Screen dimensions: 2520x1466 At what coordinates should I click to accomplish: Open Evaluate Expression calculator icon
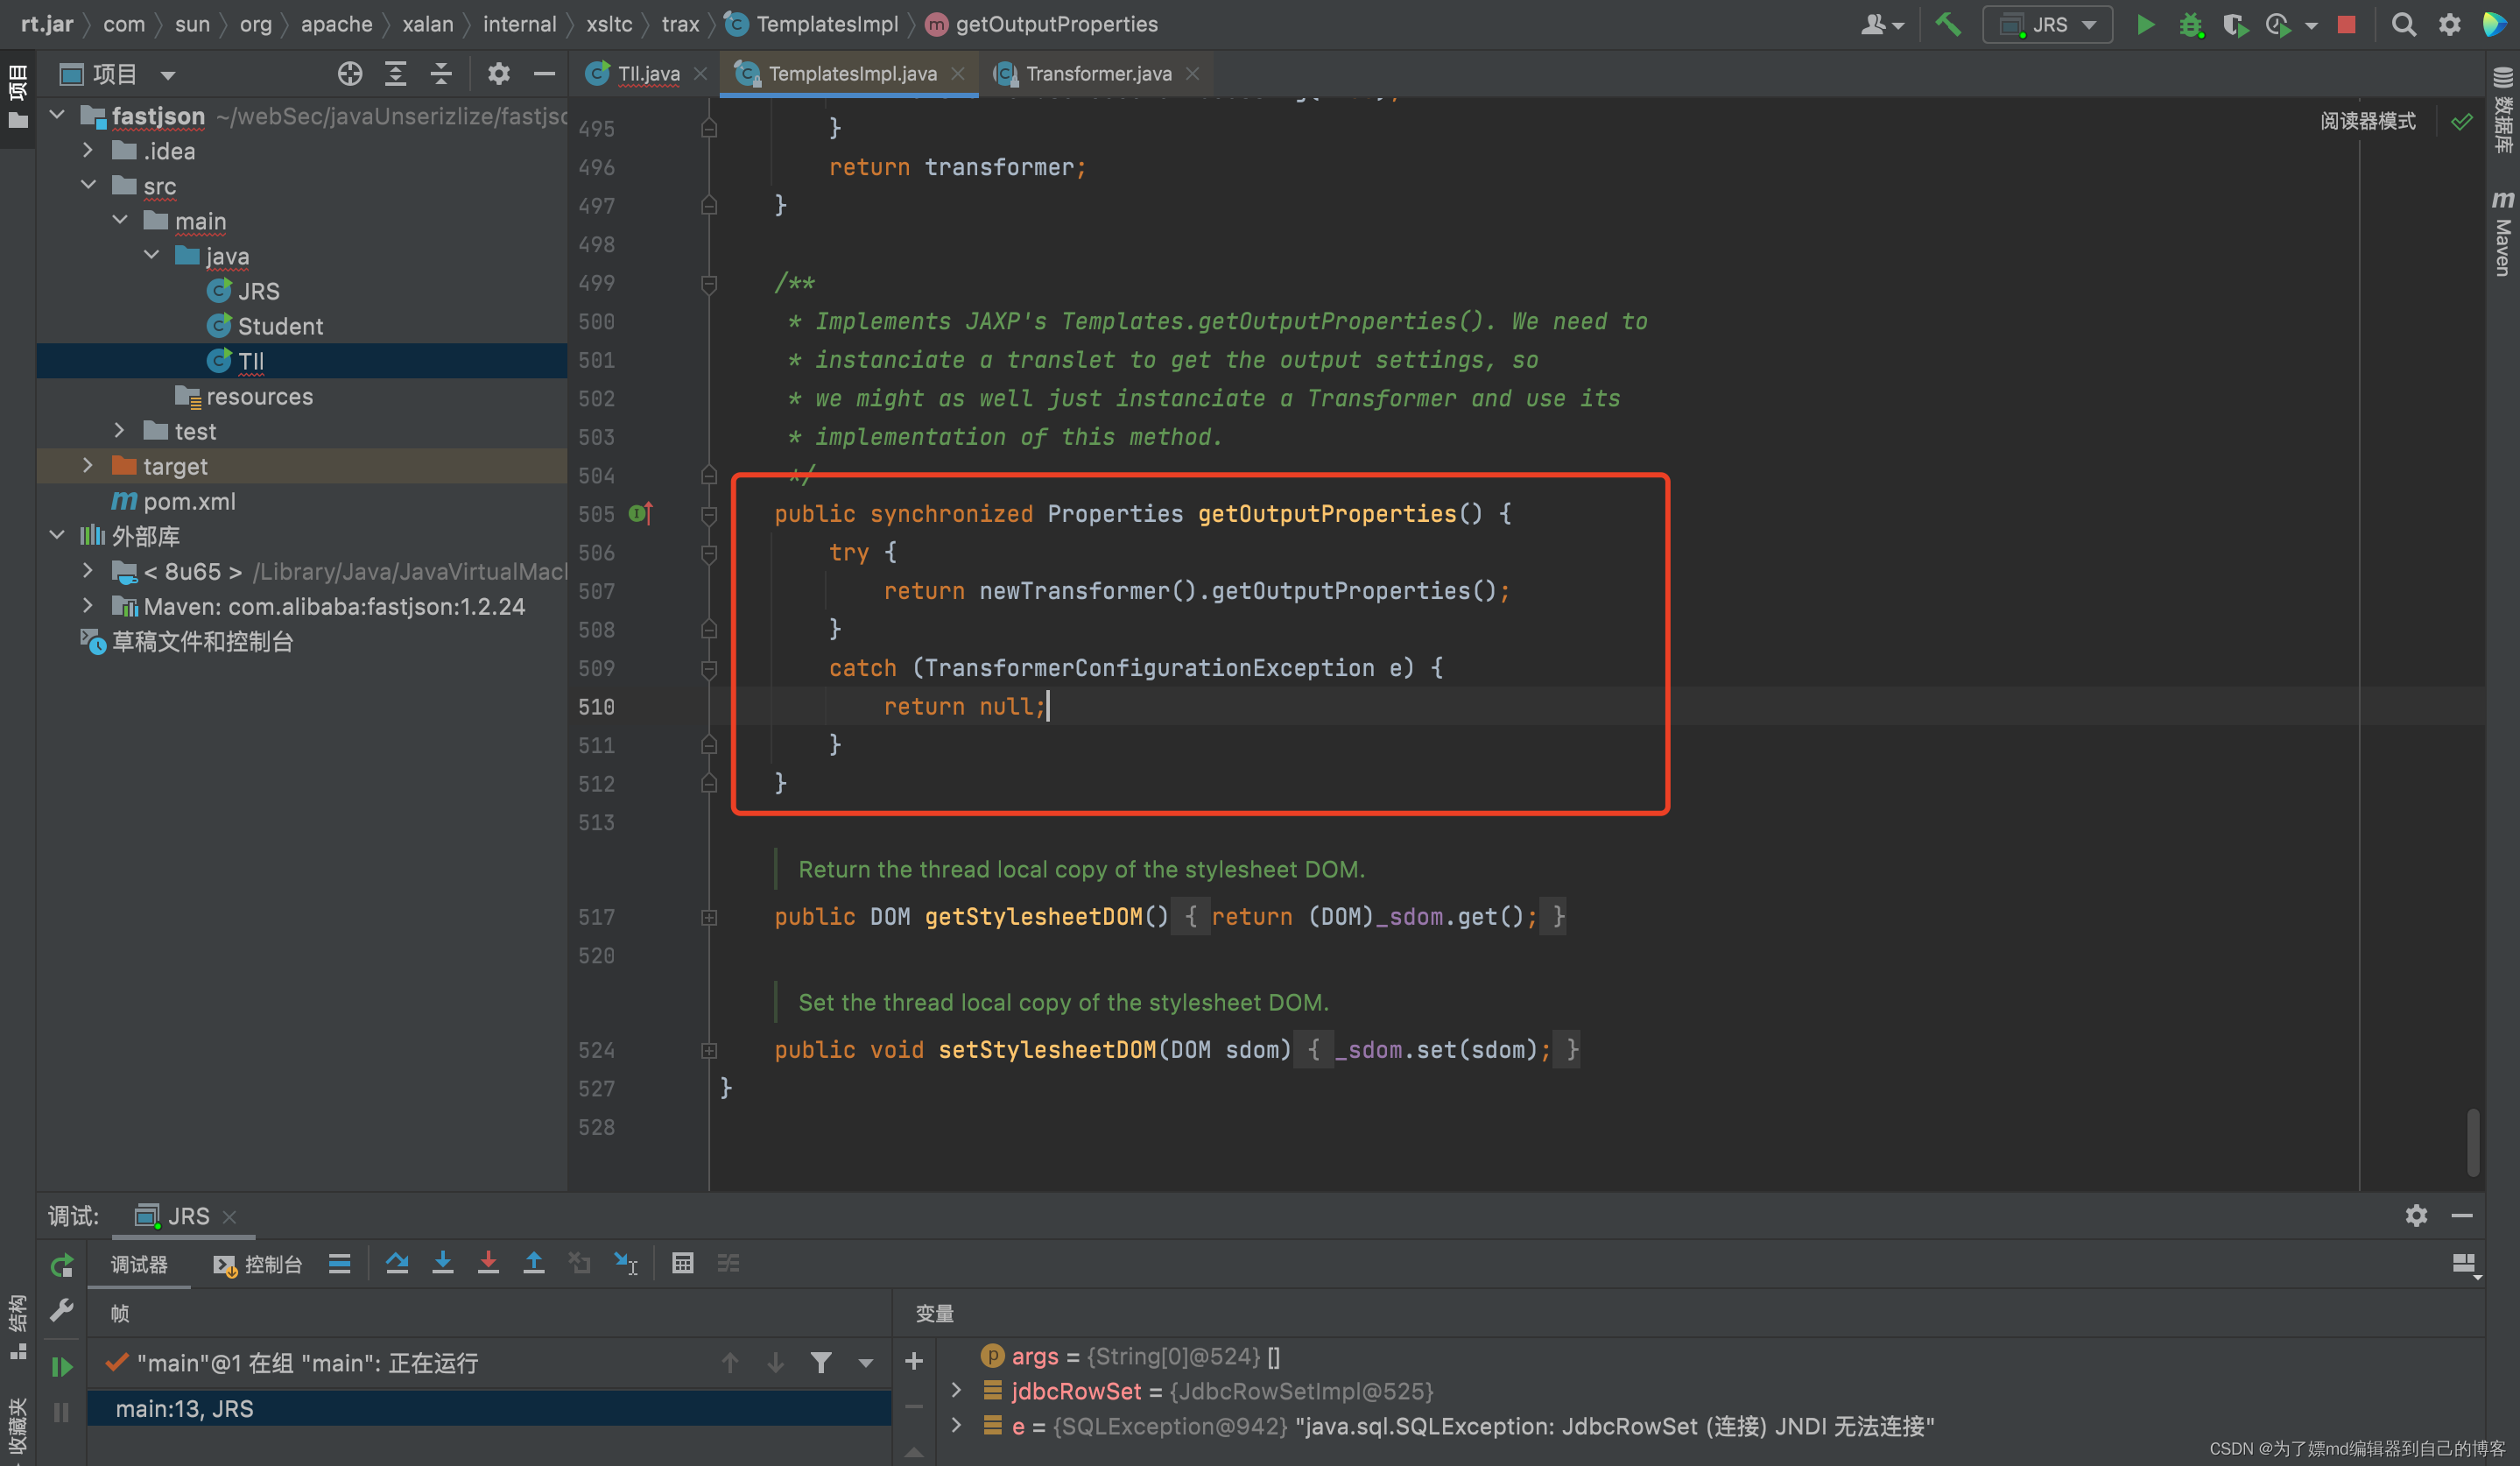click(683, 1263)
